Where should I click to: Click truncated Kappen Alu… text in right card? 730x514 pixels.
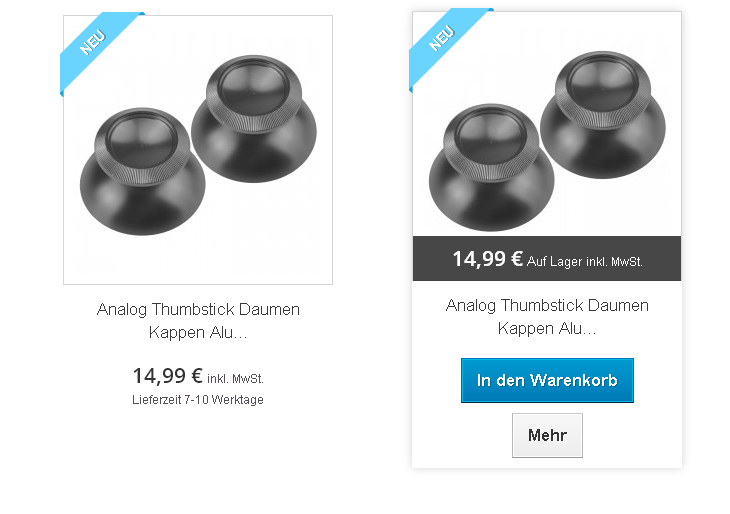[x=547, y=329]
